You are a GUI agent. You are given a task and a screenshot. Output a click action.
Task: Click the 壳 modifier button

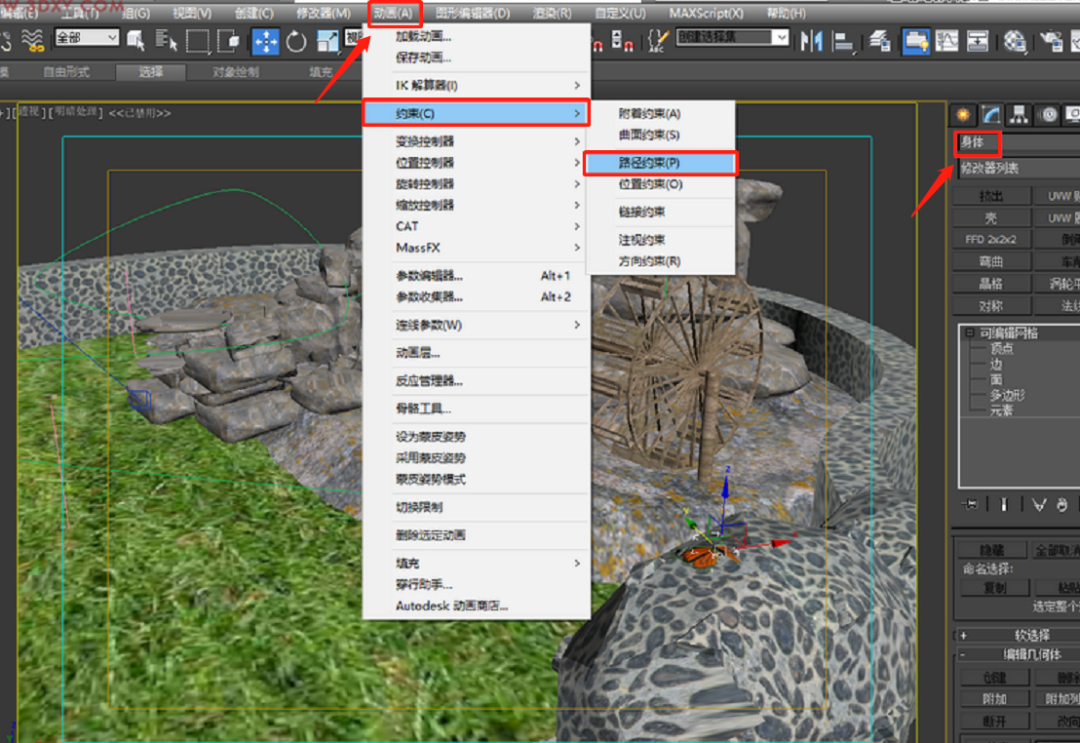pos(992,218)
